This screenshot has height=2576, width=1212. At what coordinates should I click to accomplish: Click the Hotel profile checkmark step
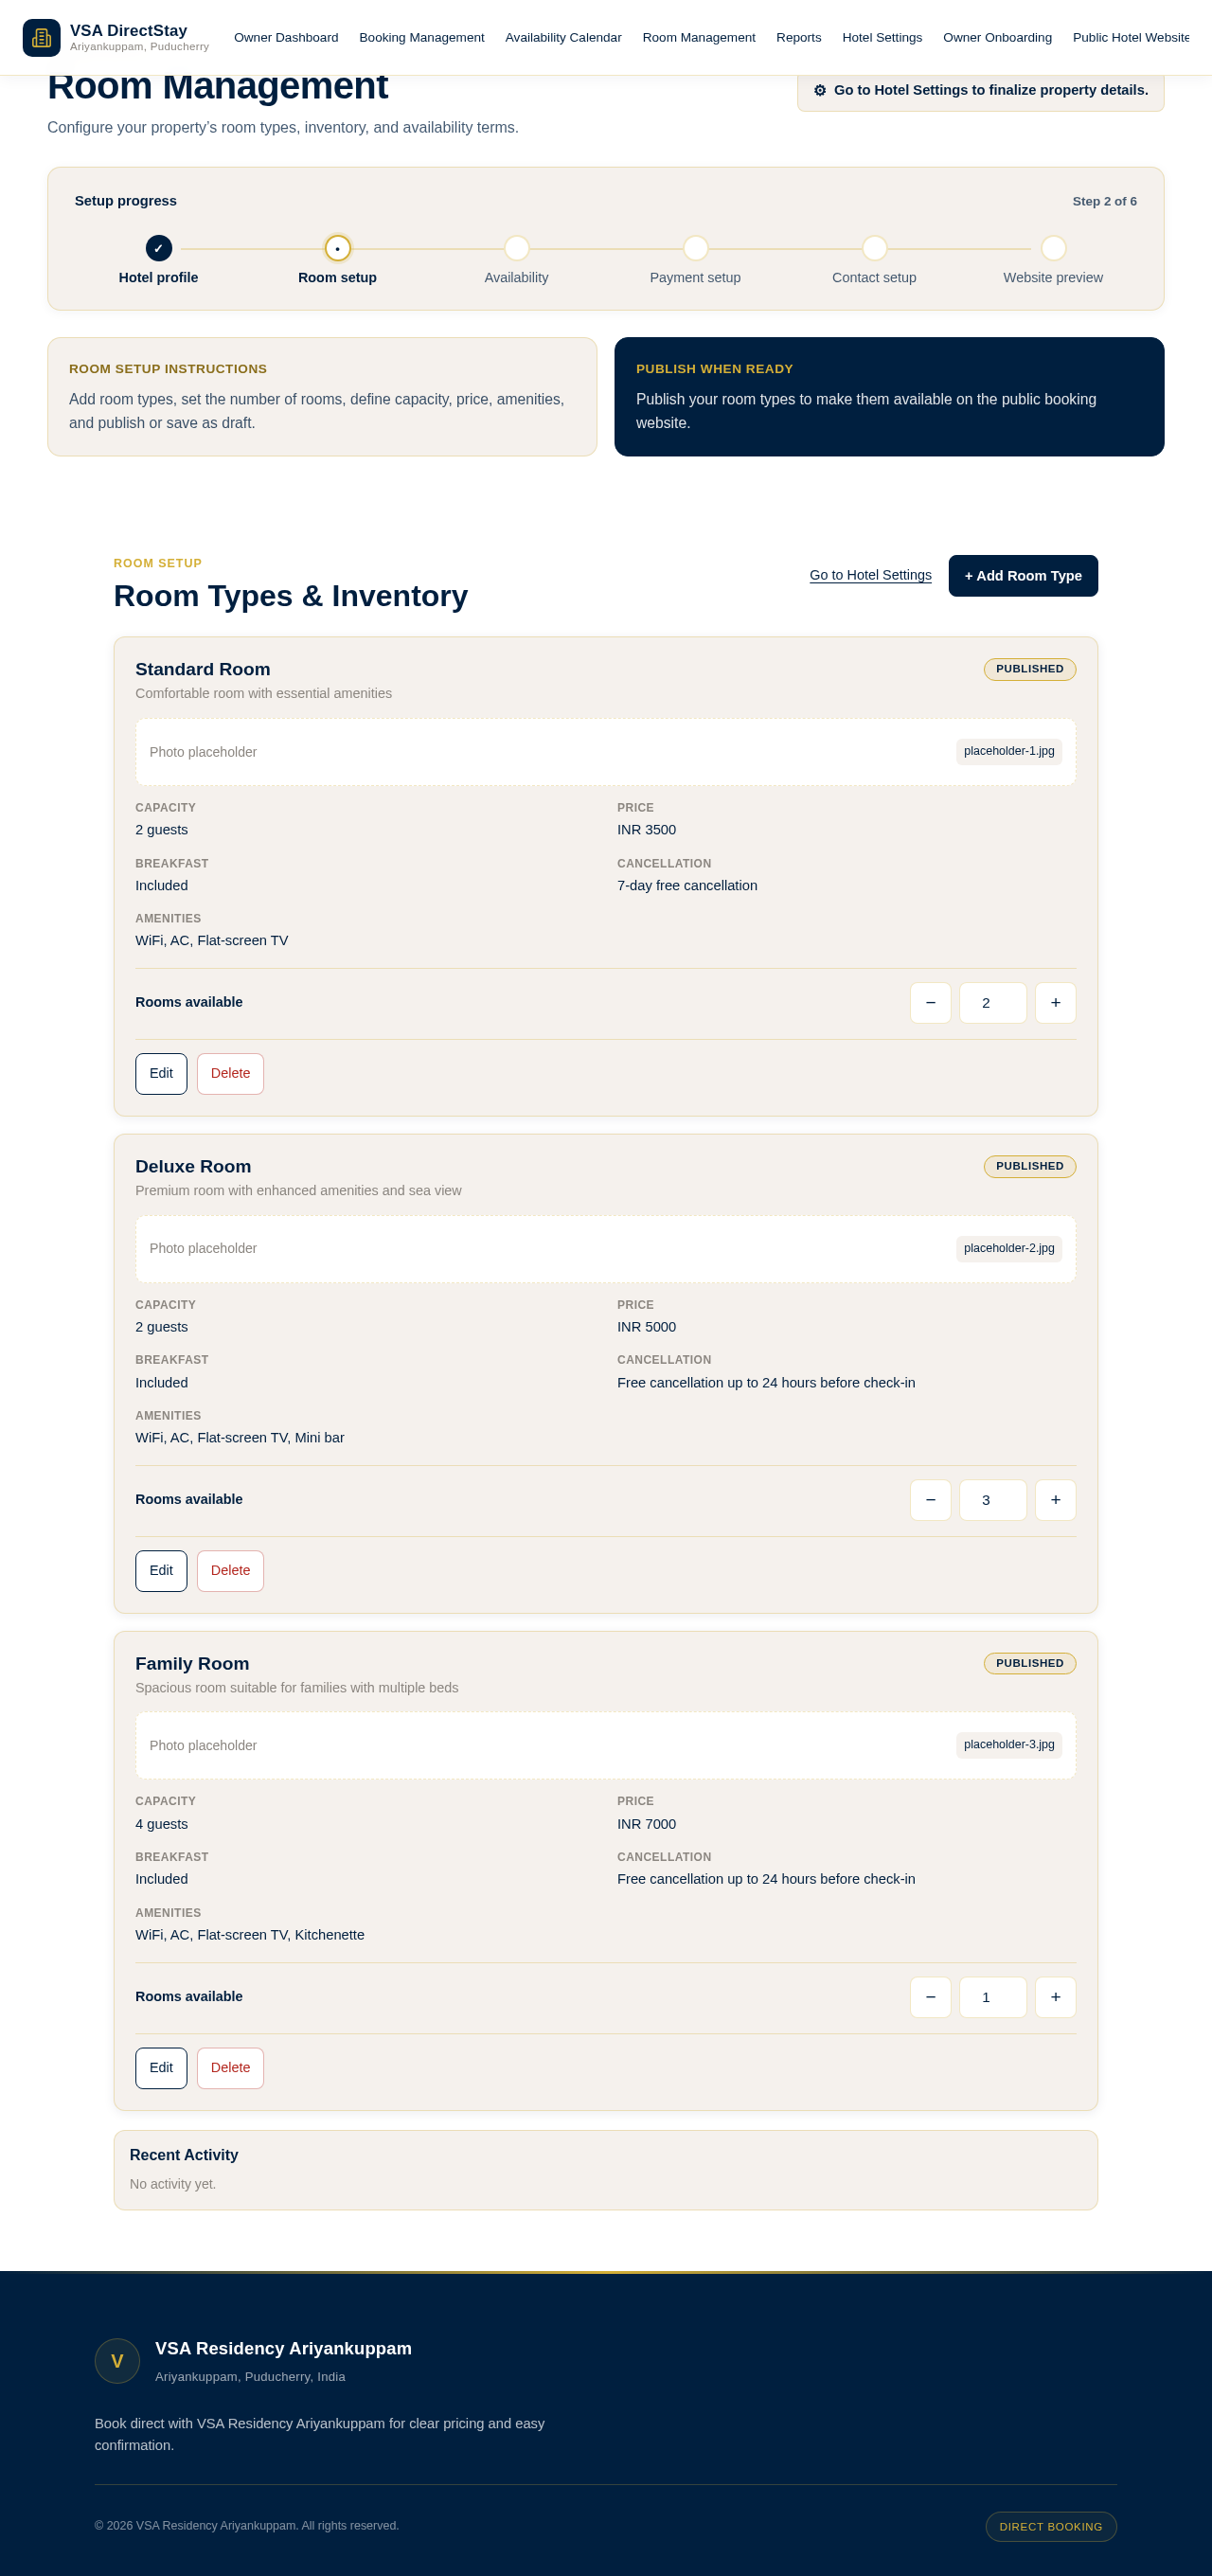tap(158, 248)
